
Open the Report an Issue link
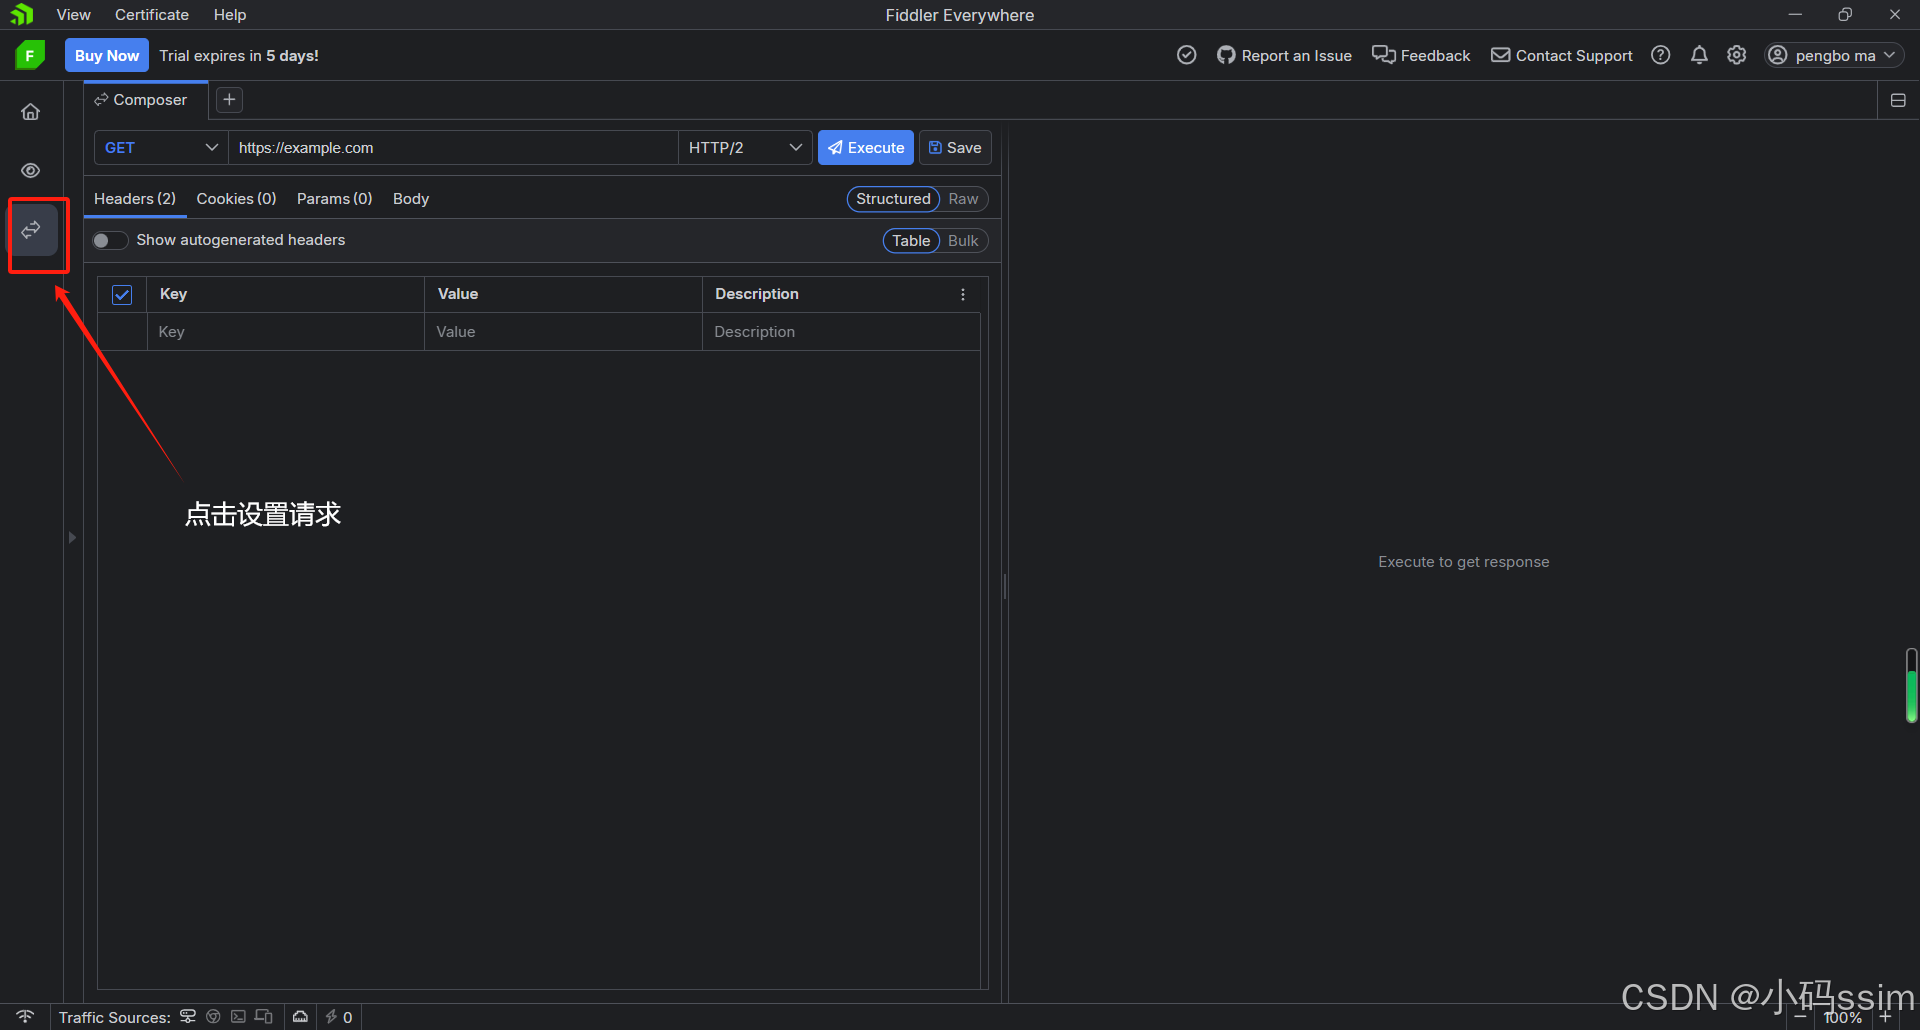click(x=1284, y=55)
